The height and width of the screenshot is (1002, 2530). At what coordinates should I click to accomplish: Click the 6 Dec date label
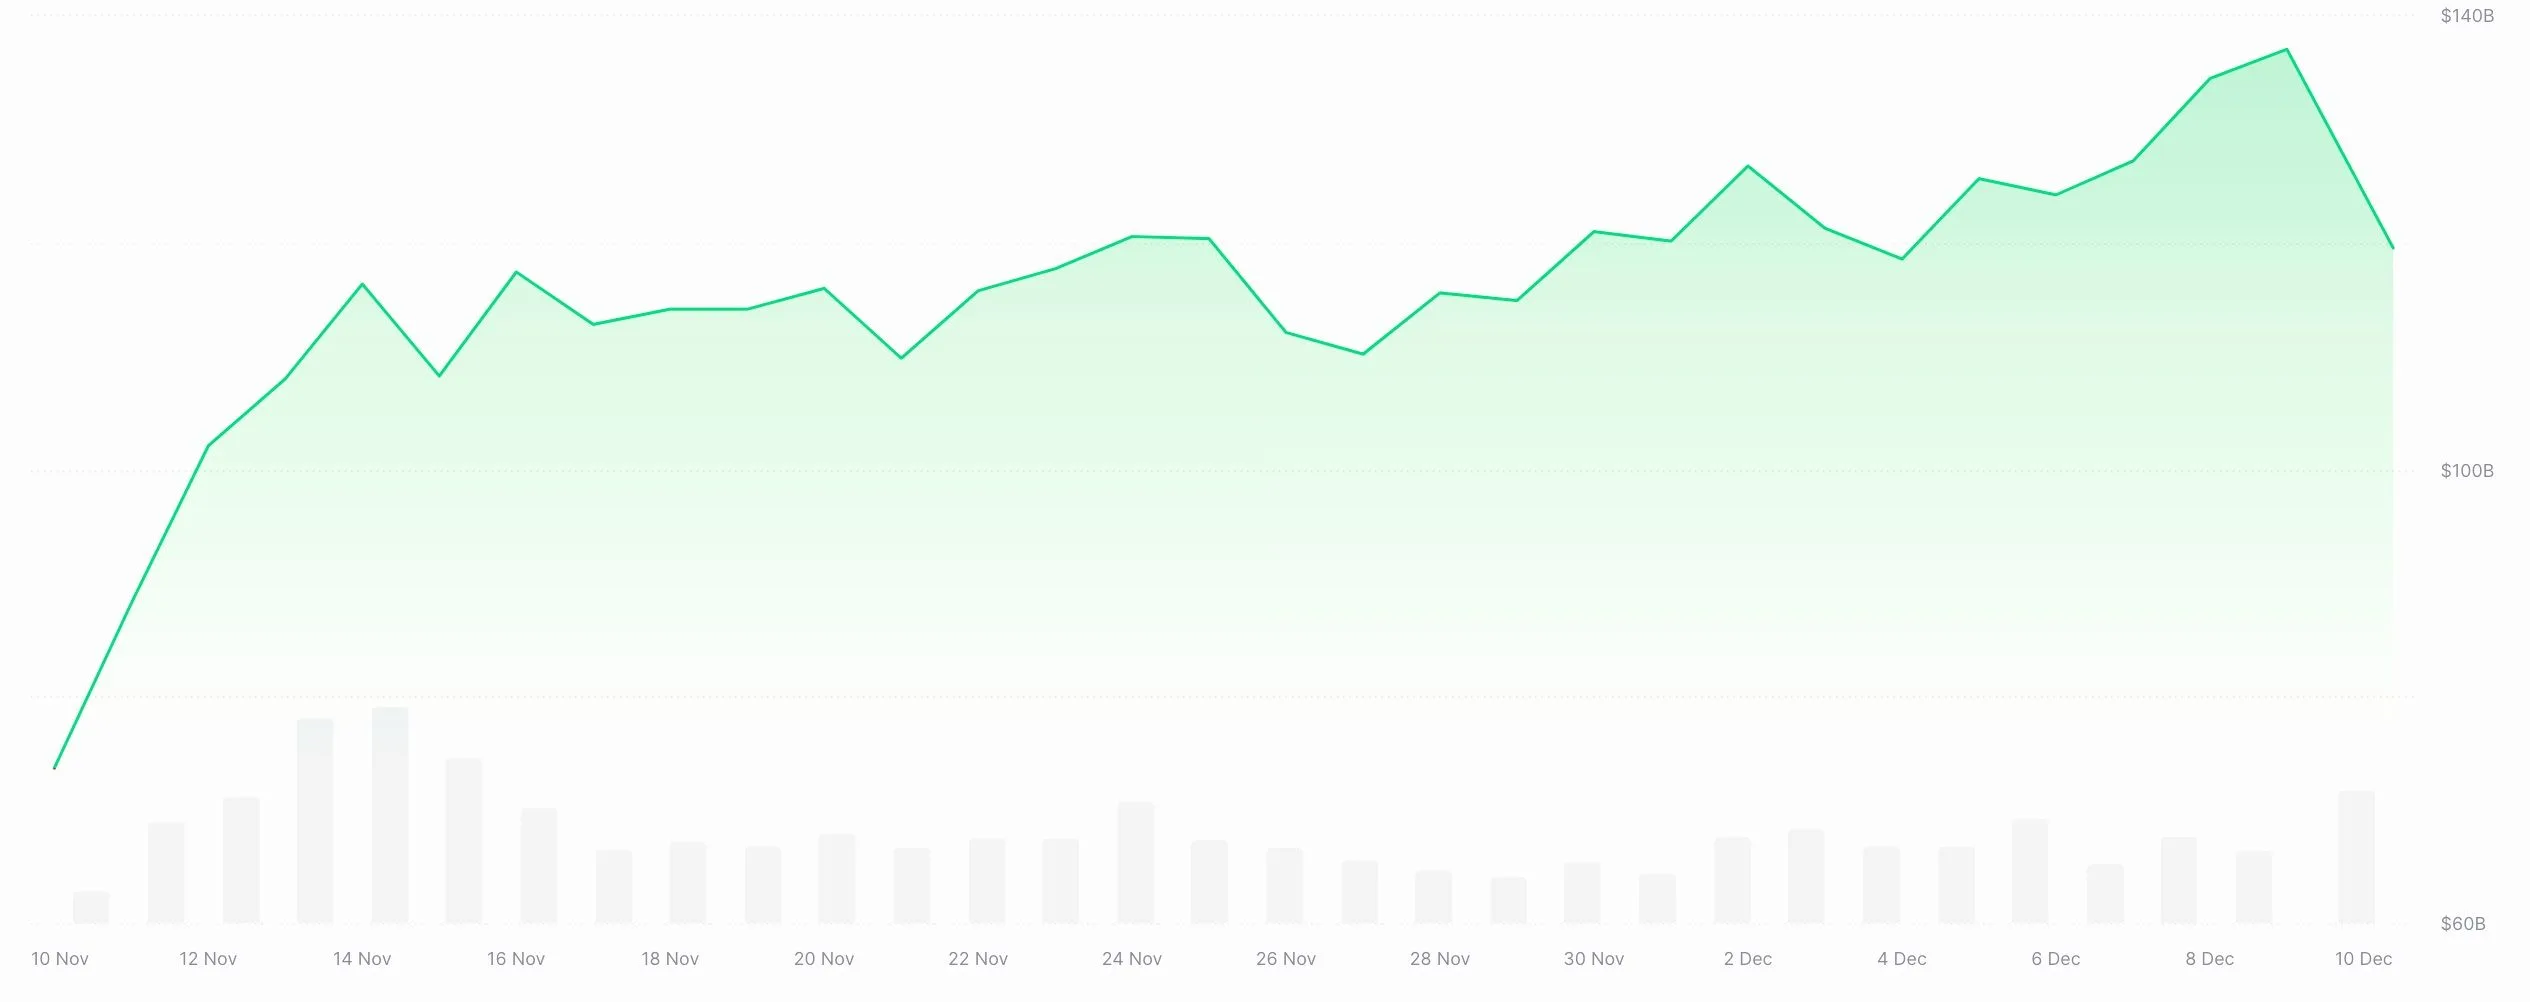2056,959
